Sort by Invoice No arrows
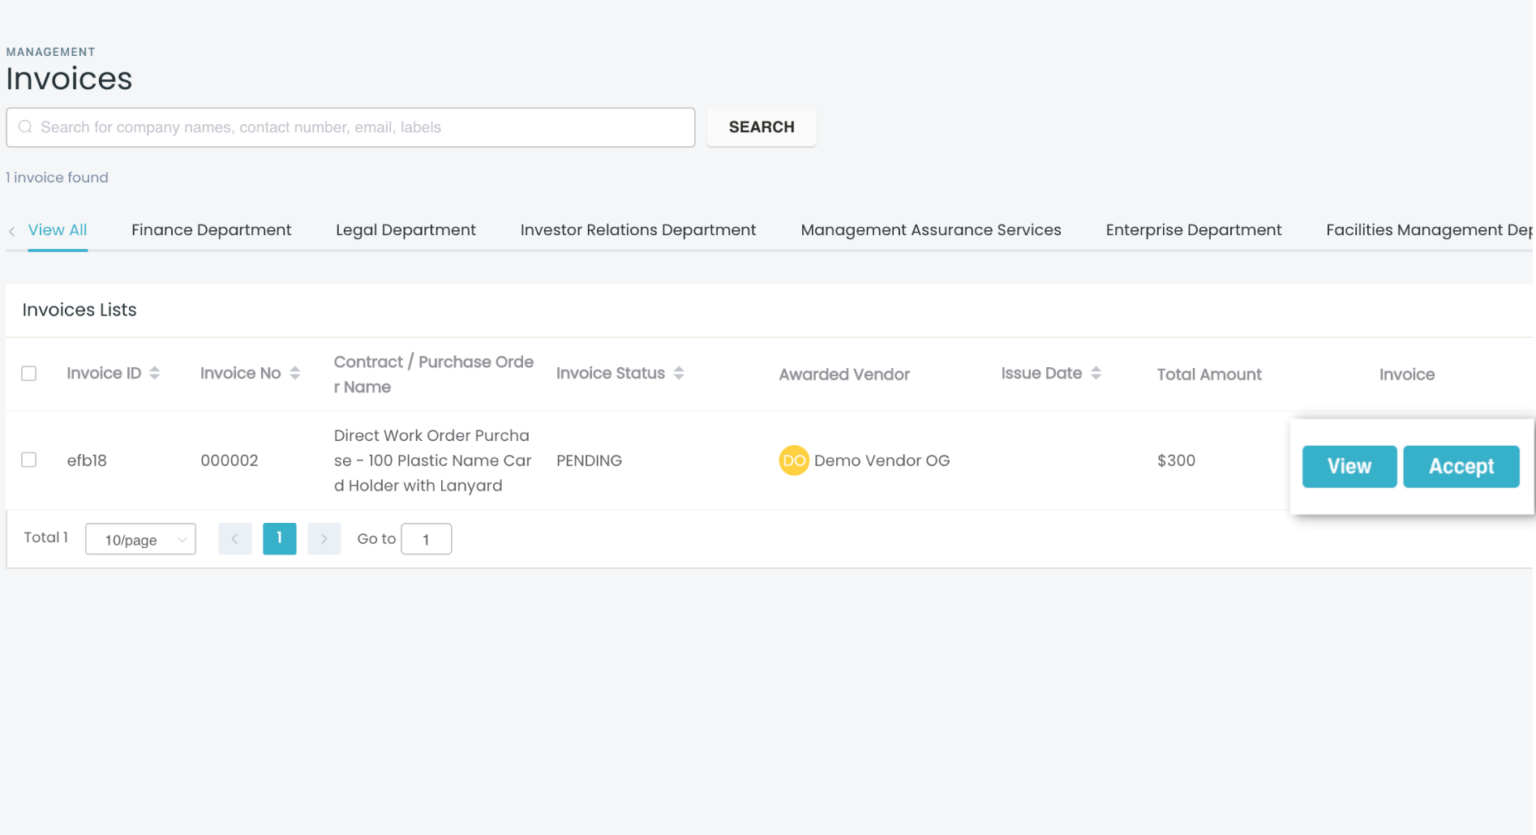The height and width of the screenshot is (835, 1536). (295, 373)
